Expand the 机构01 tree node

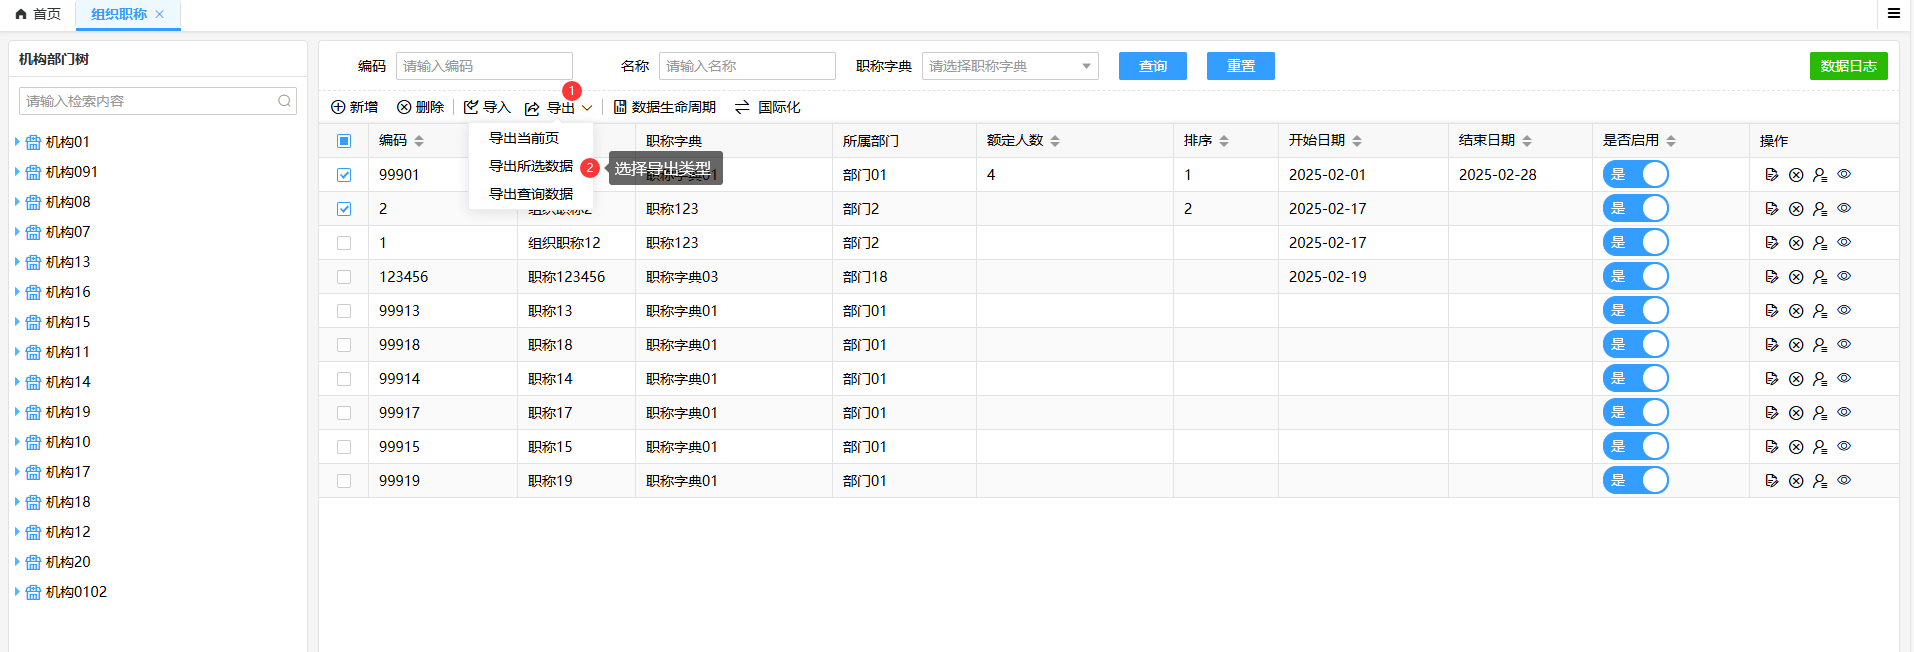(17, 142)
